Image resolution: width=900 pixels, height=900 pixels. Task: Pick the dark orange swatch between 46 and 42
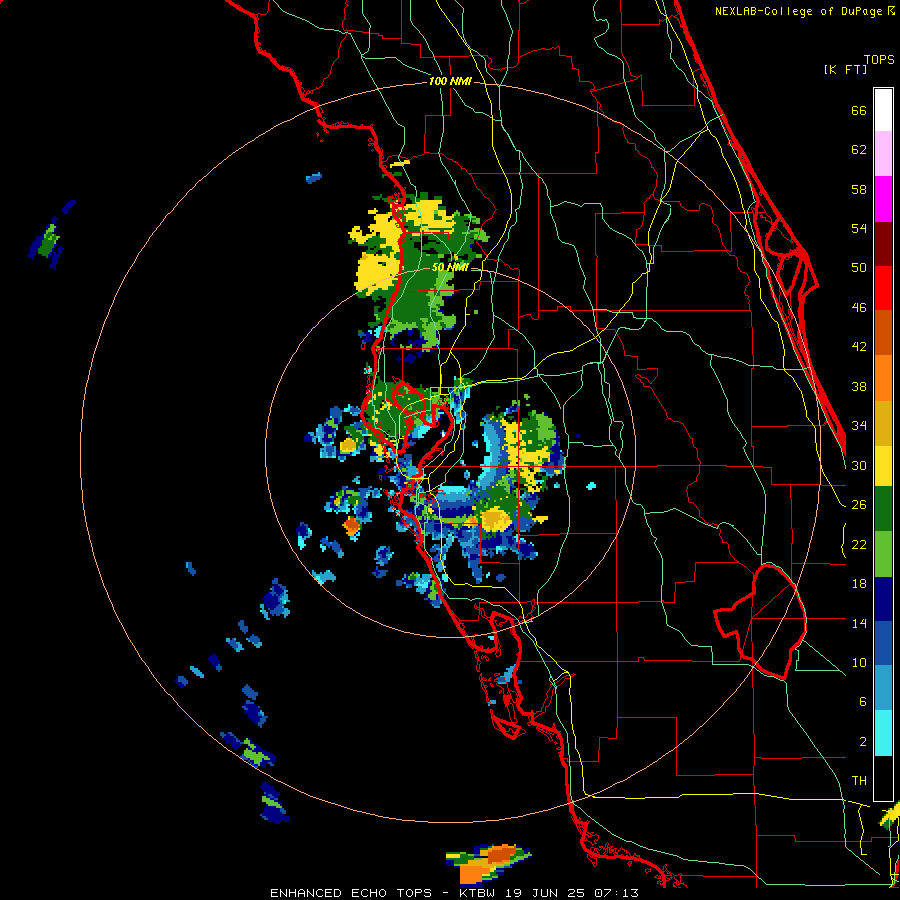click(883, 332)
